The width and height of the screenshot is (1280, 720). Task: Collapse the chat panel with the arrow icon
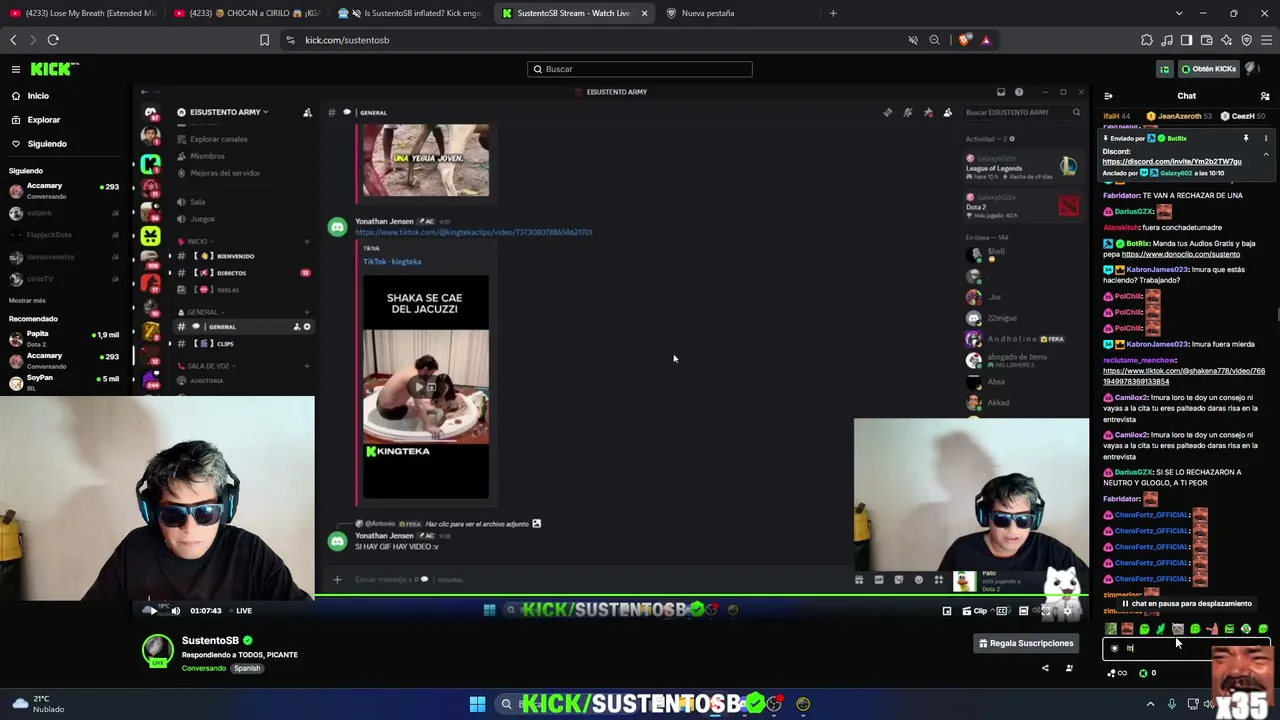pos(1108,96)
